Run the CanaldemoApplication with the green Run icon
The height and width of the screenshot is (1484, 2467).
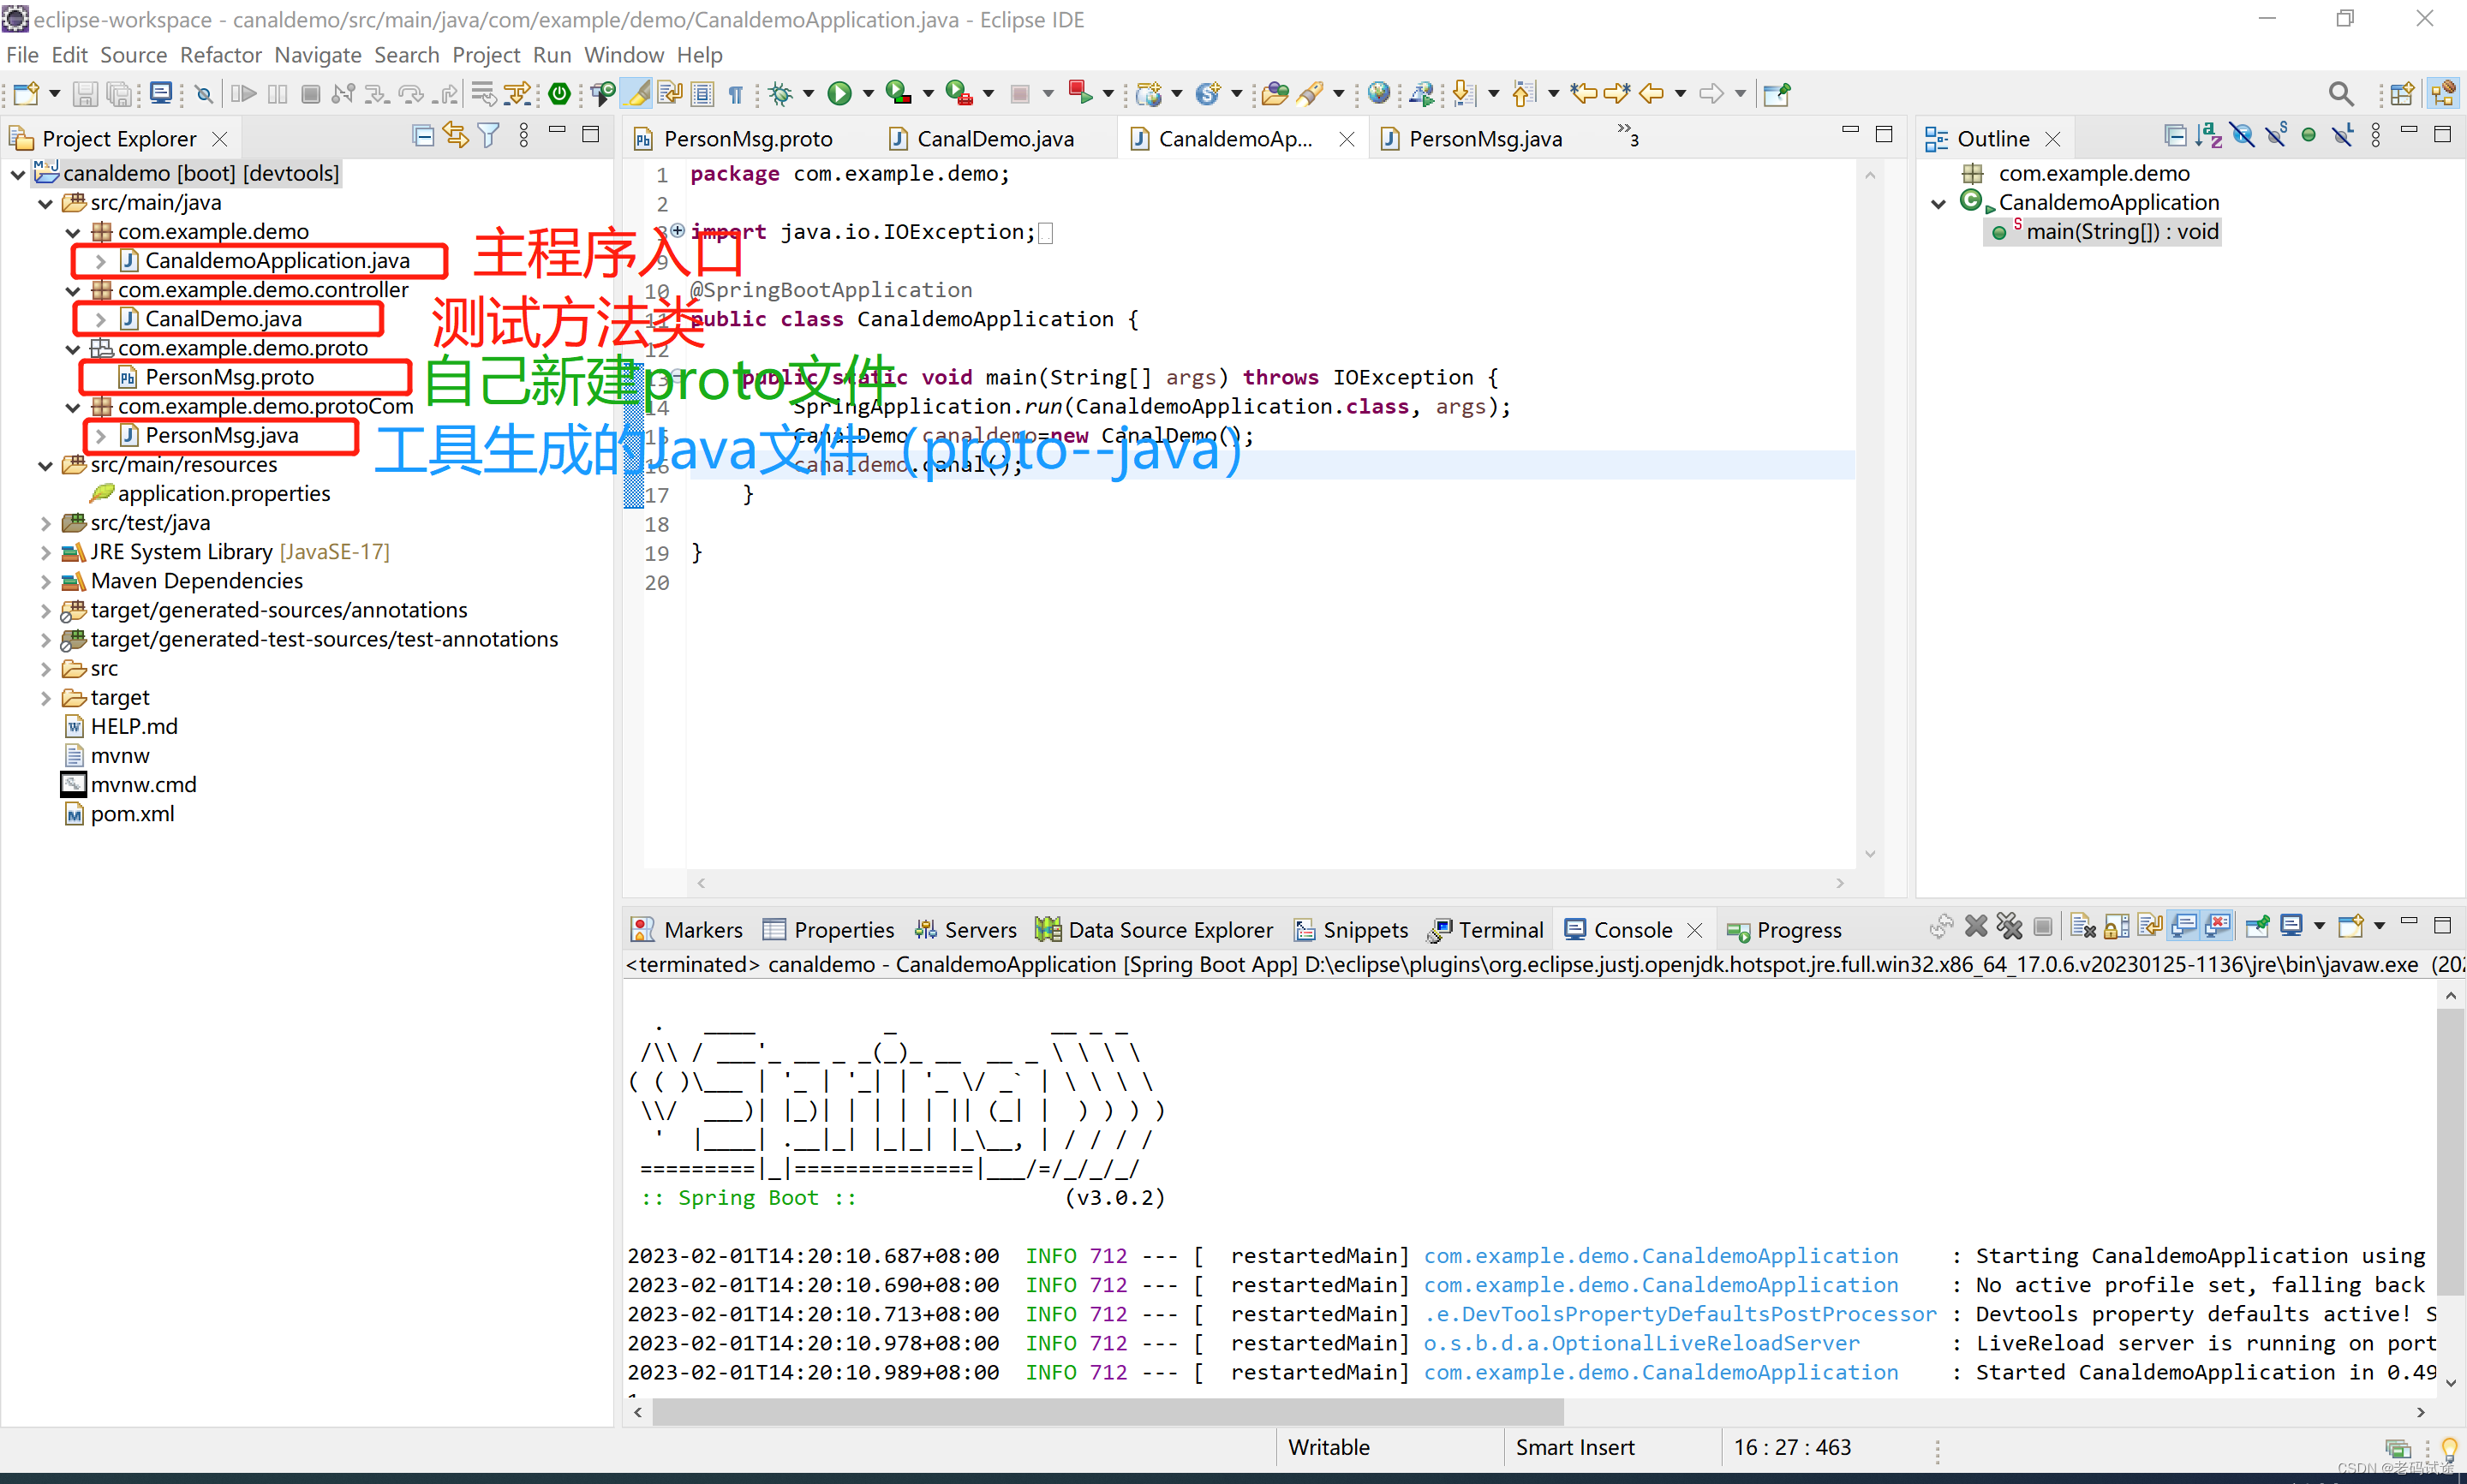coord(840,93)
